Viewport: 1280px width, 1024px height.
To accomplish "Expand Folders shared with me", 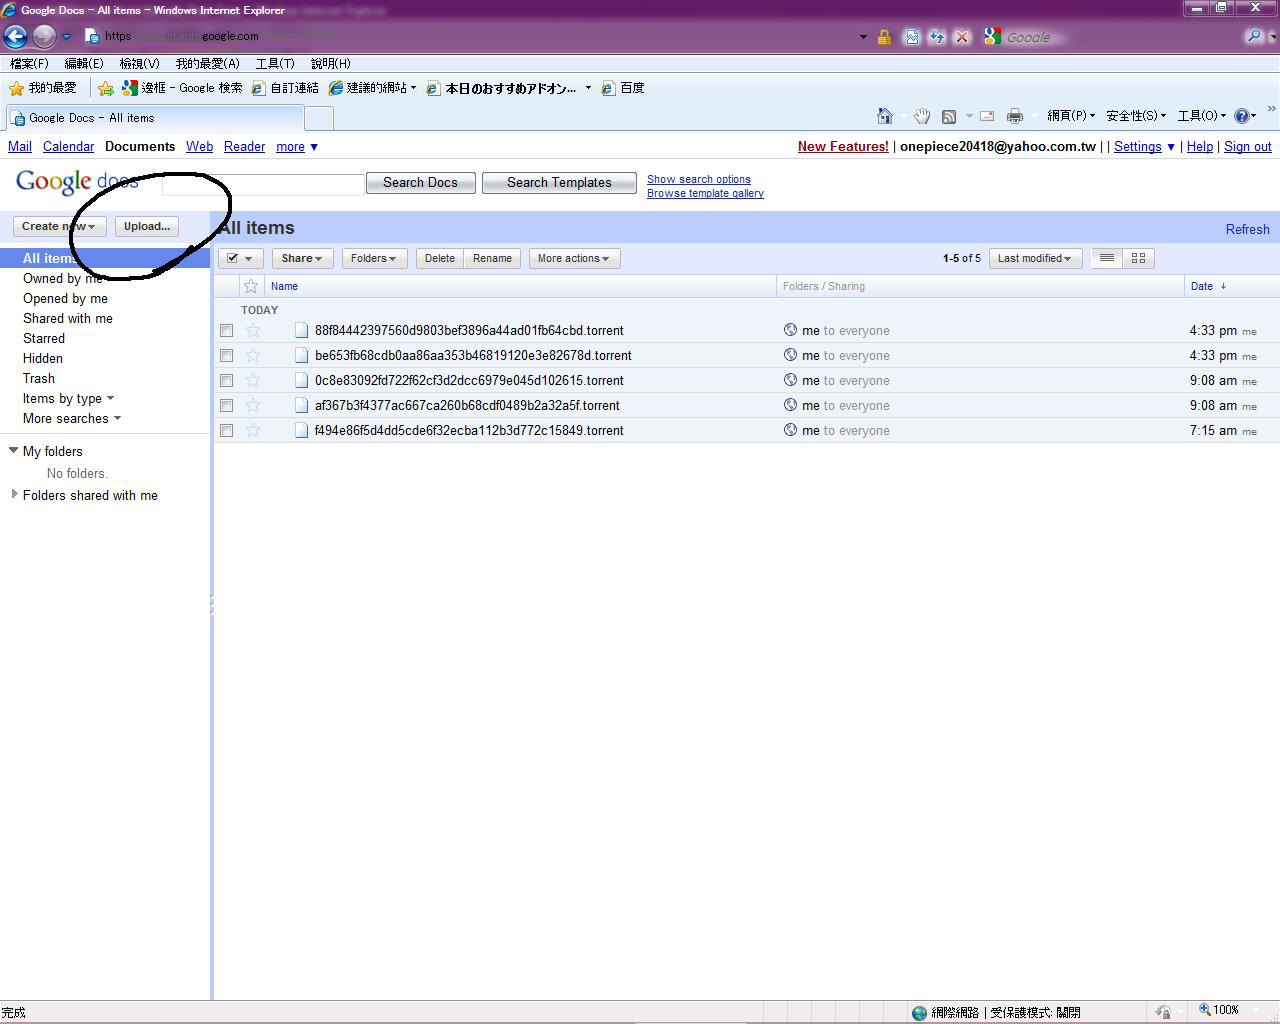I will tap(14, 494).
